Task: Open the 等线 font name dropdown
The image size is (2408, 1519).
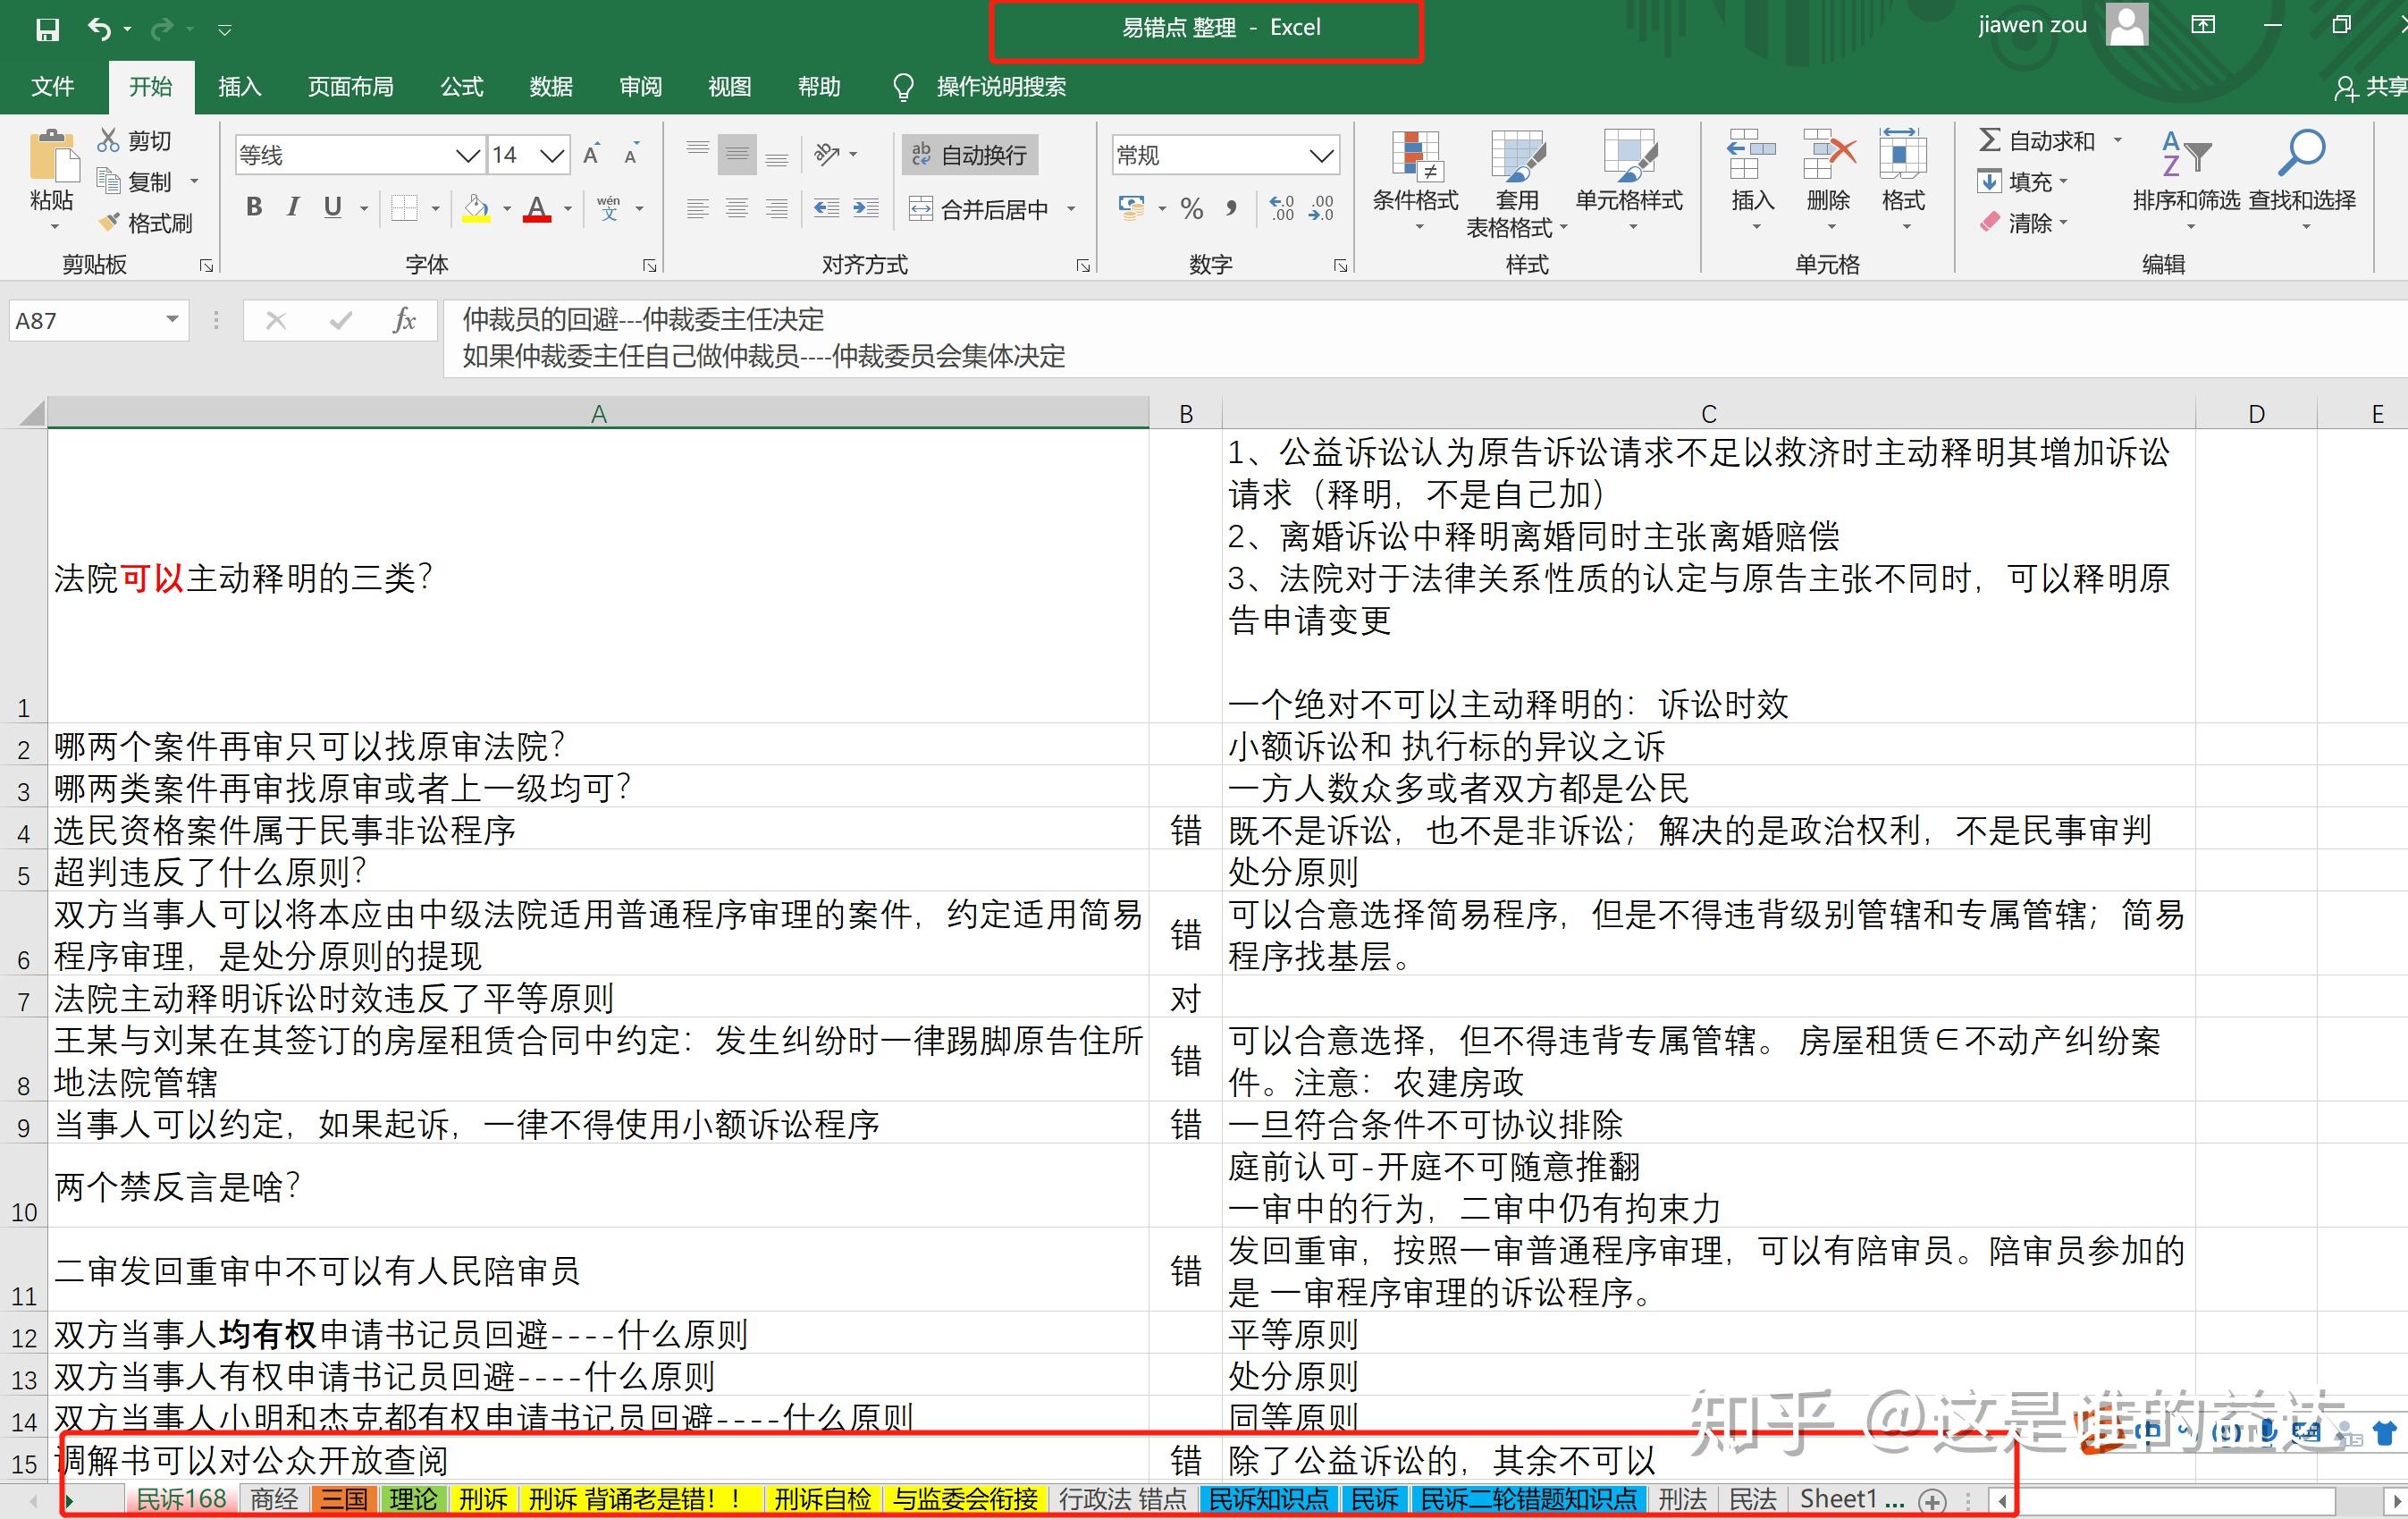Action: pos(467,155)
